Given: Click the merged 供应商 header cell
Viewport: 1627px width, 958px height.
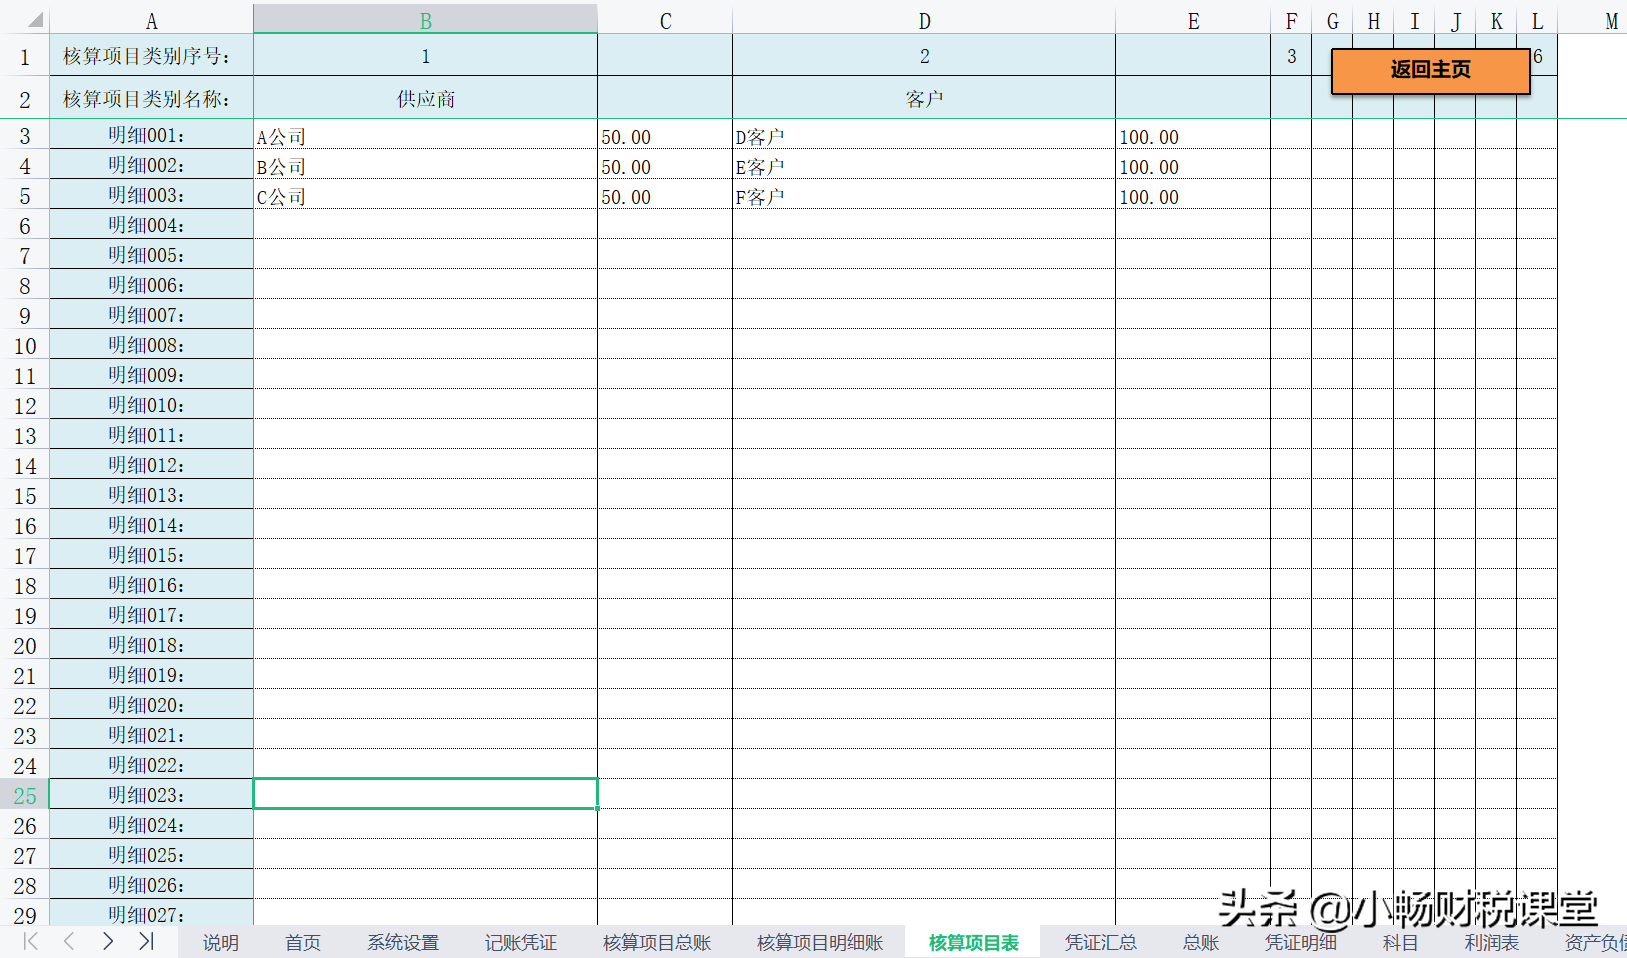Looking at the screenshot, I should click(426, 97).
